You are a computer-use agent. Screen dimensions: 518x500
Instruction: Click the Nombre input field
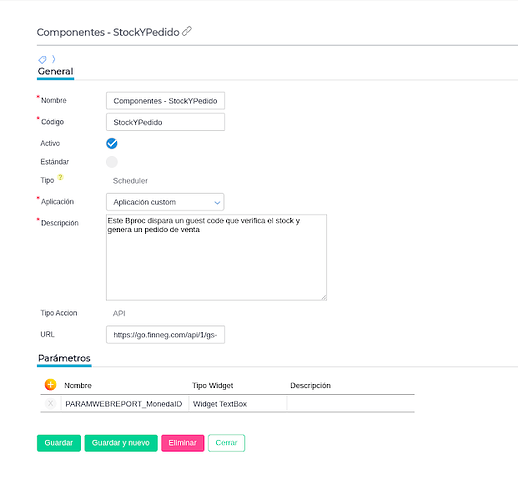165,101
